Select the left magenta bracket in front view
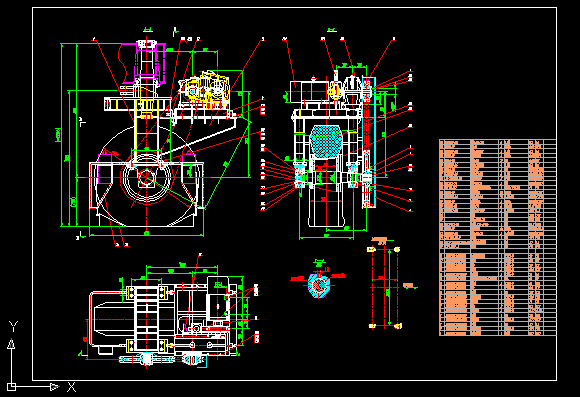This screenshot has width=580, height=397. pos(104,169)
